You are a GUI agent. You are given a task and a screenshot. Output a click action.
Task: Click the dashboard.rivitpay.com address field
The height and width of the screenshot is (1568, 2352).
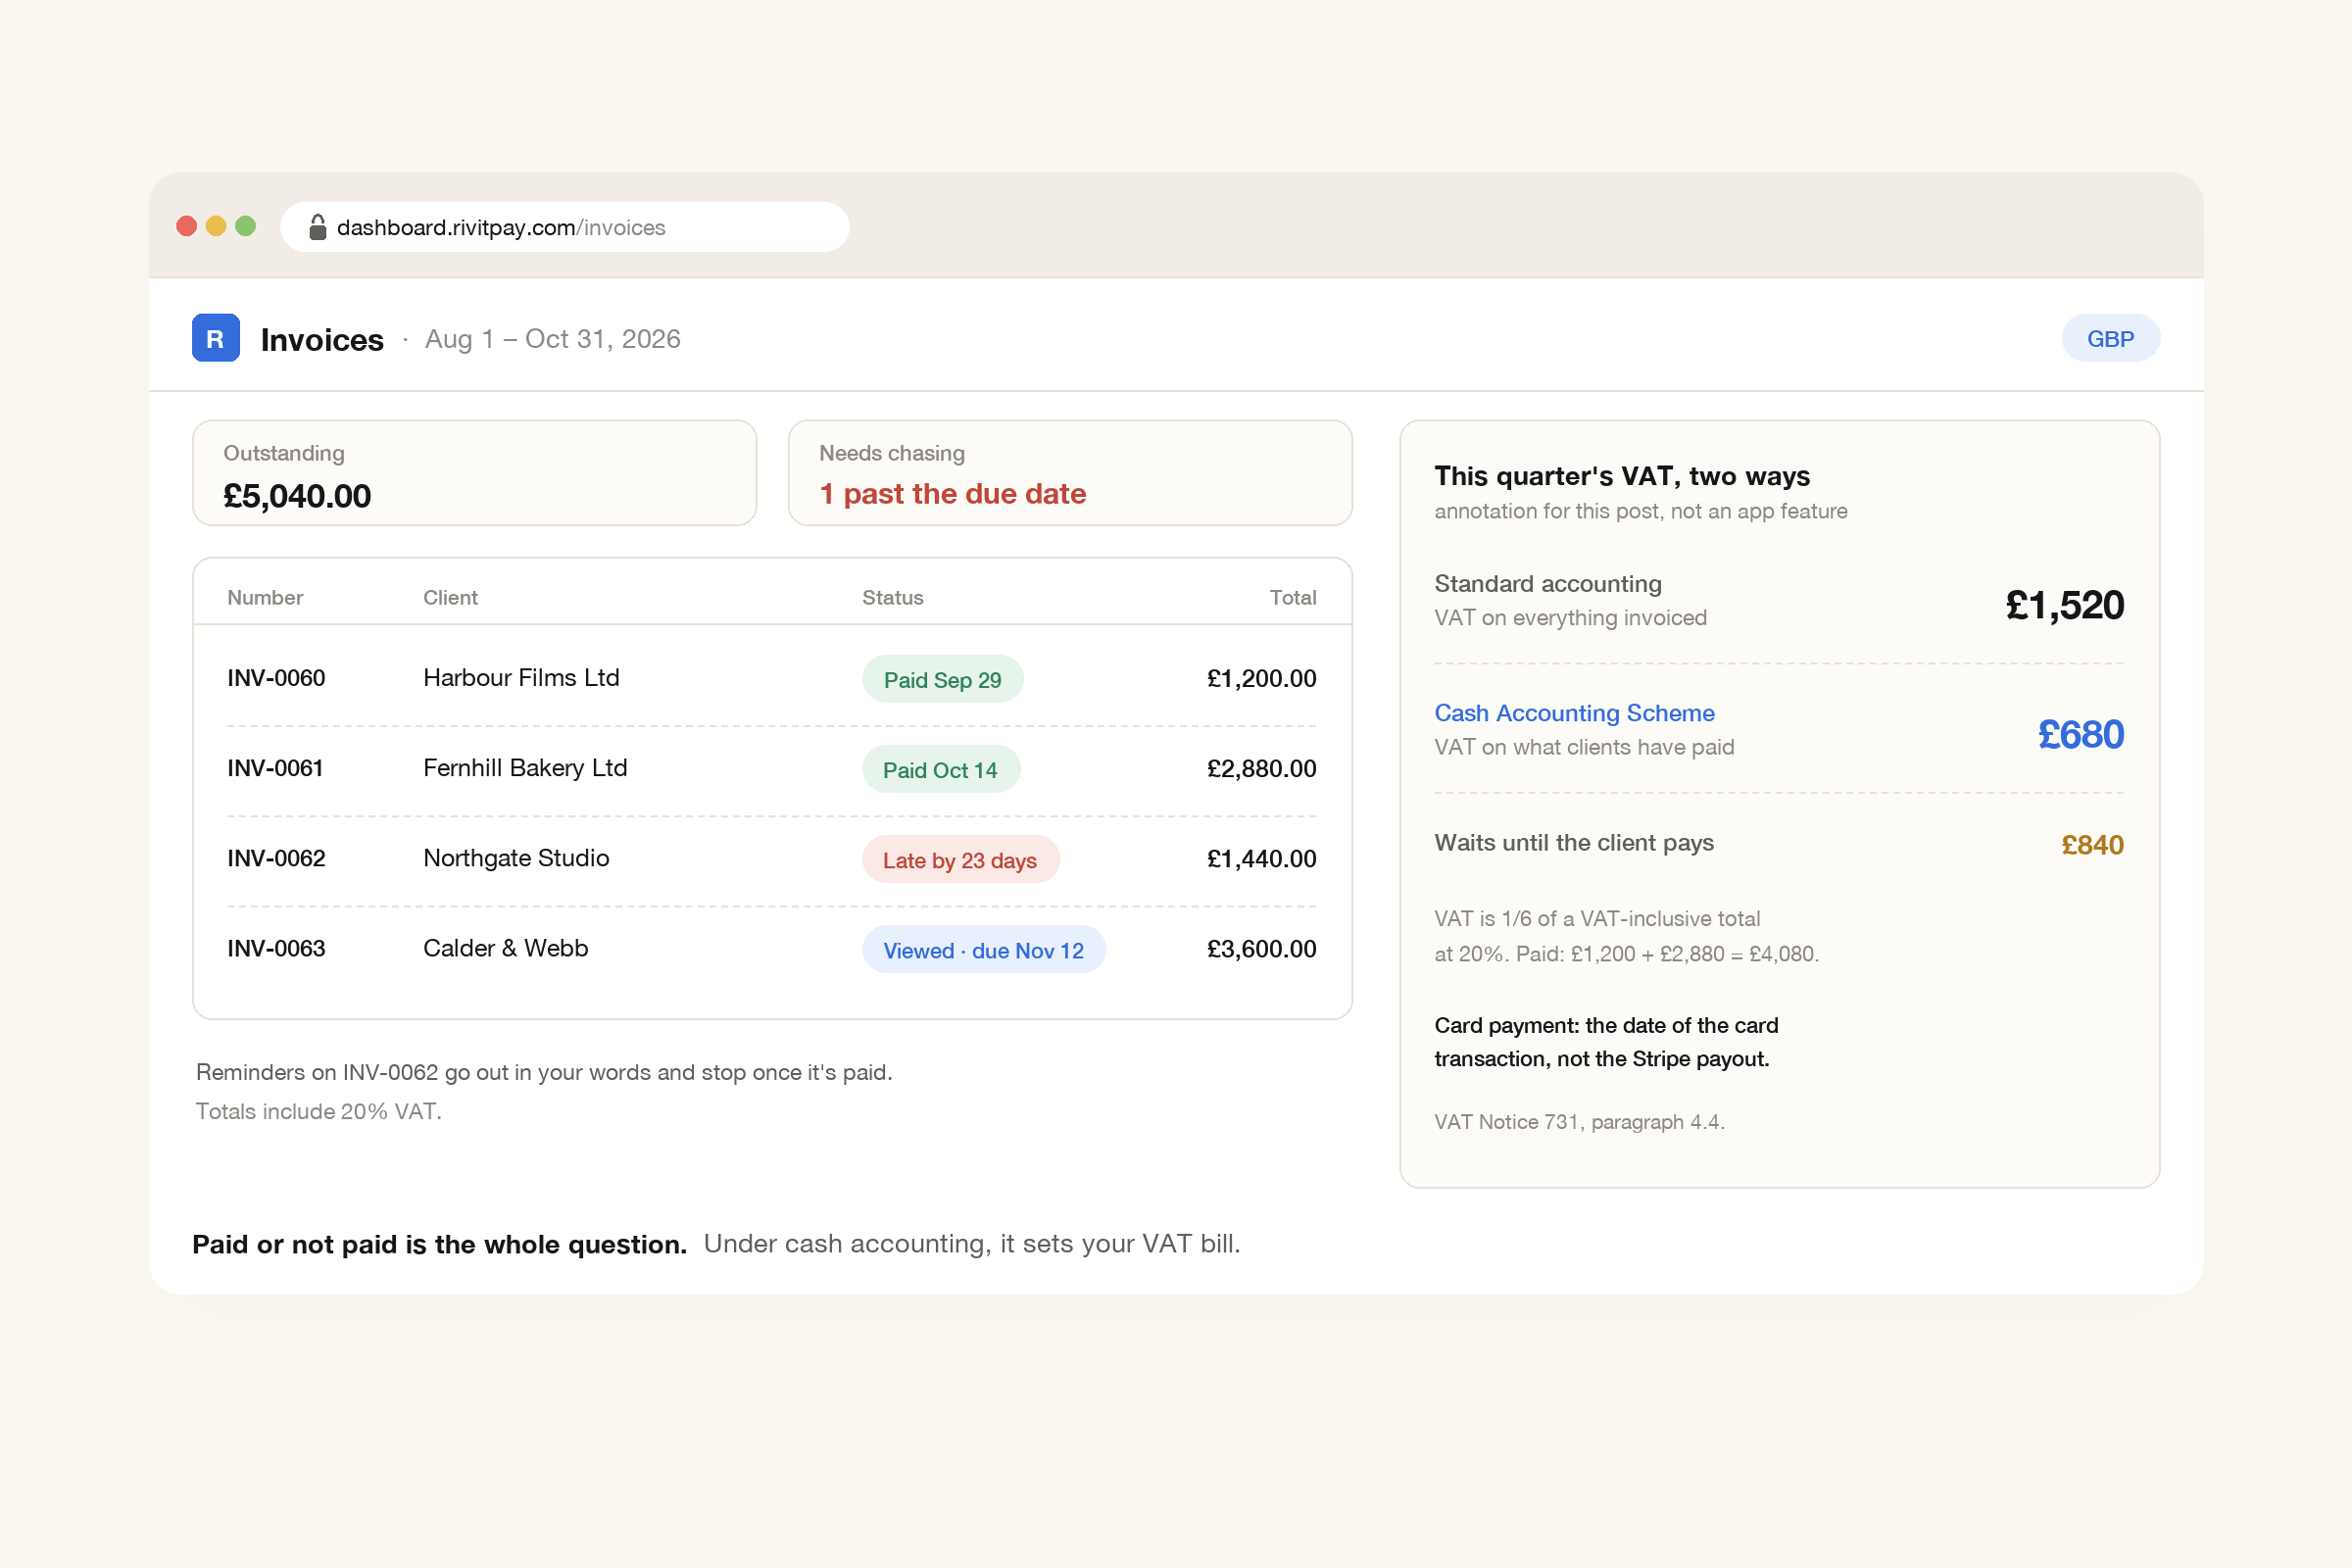coord(564,227)
